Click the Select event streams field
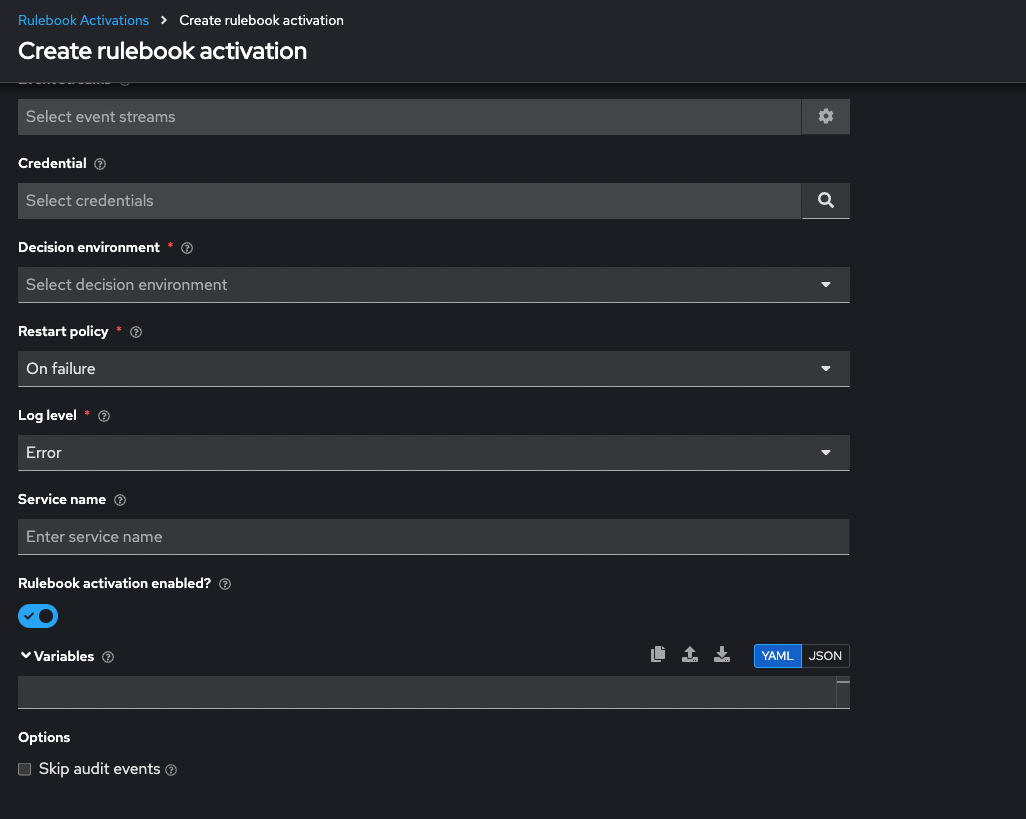 [409, 117]
